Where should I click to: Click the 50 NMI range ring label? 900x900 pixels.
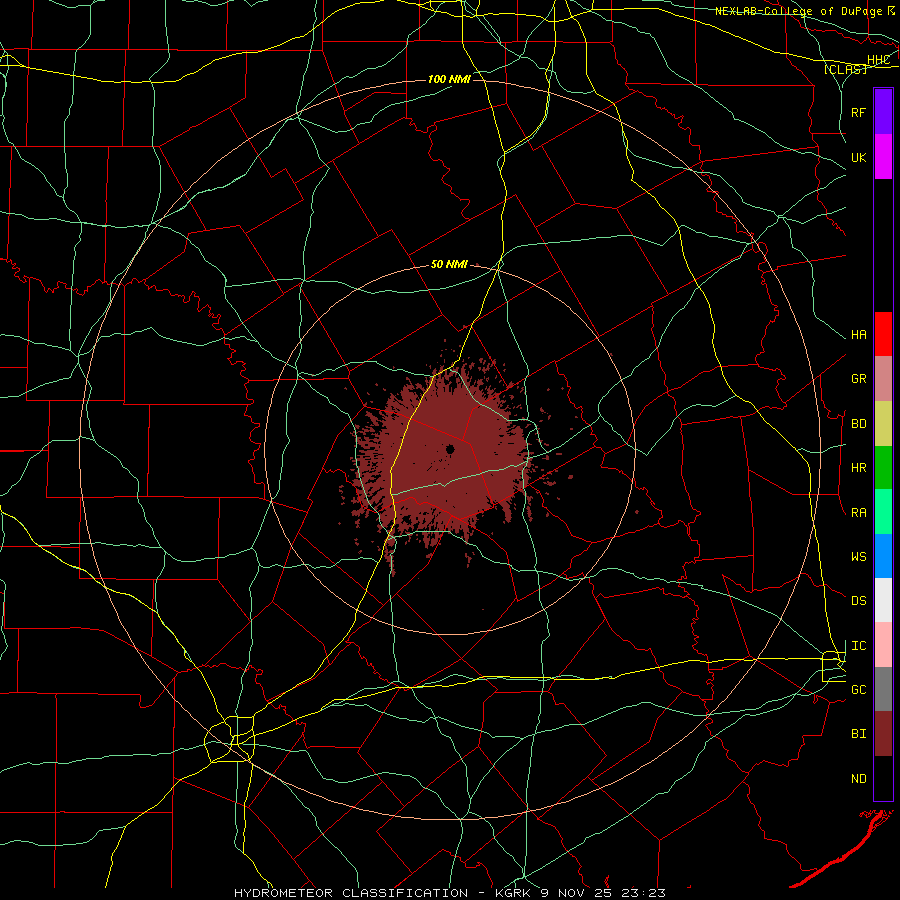(x=449, y=265)
